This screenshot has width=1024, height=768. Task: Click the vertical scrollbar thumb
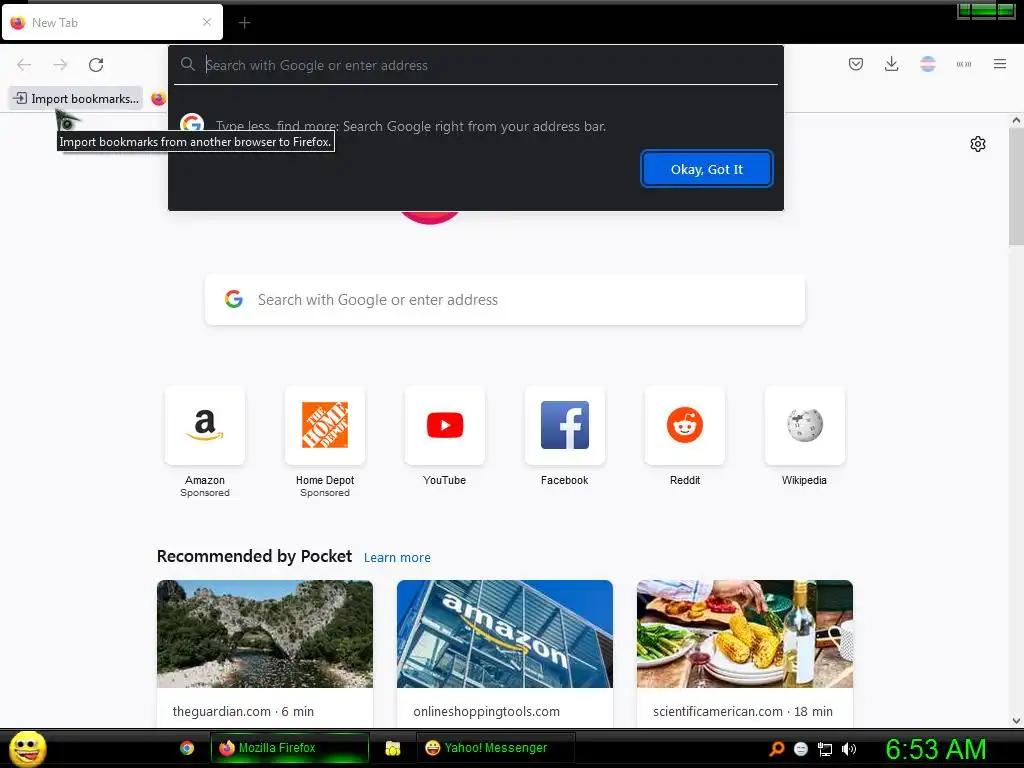tap(1016, 186)
